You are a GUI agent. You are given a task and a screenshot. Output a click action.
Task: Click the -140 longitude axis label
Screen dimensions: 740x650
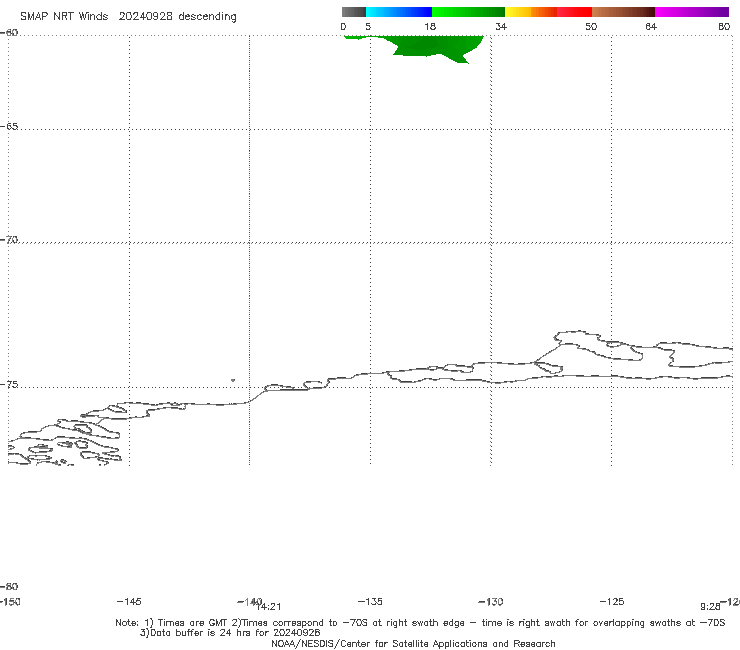click(249, 602)
